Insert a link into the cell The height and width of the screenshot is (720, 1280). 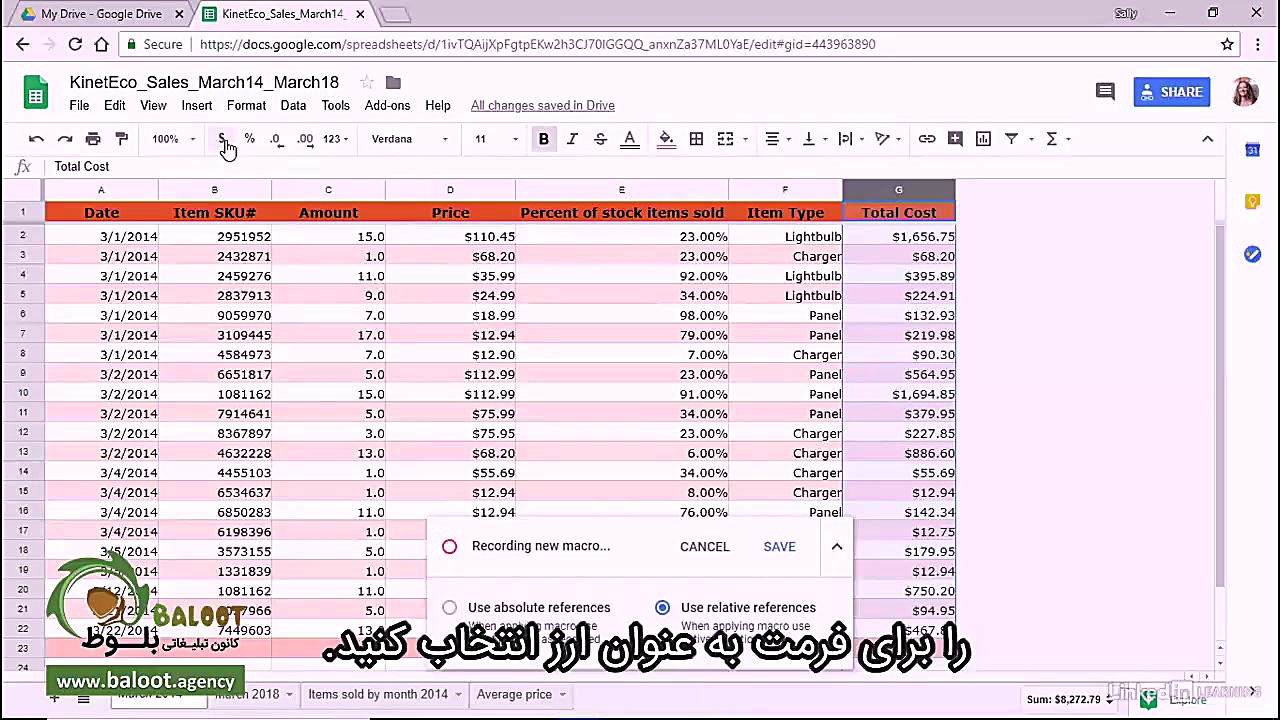tap(926, 139)
